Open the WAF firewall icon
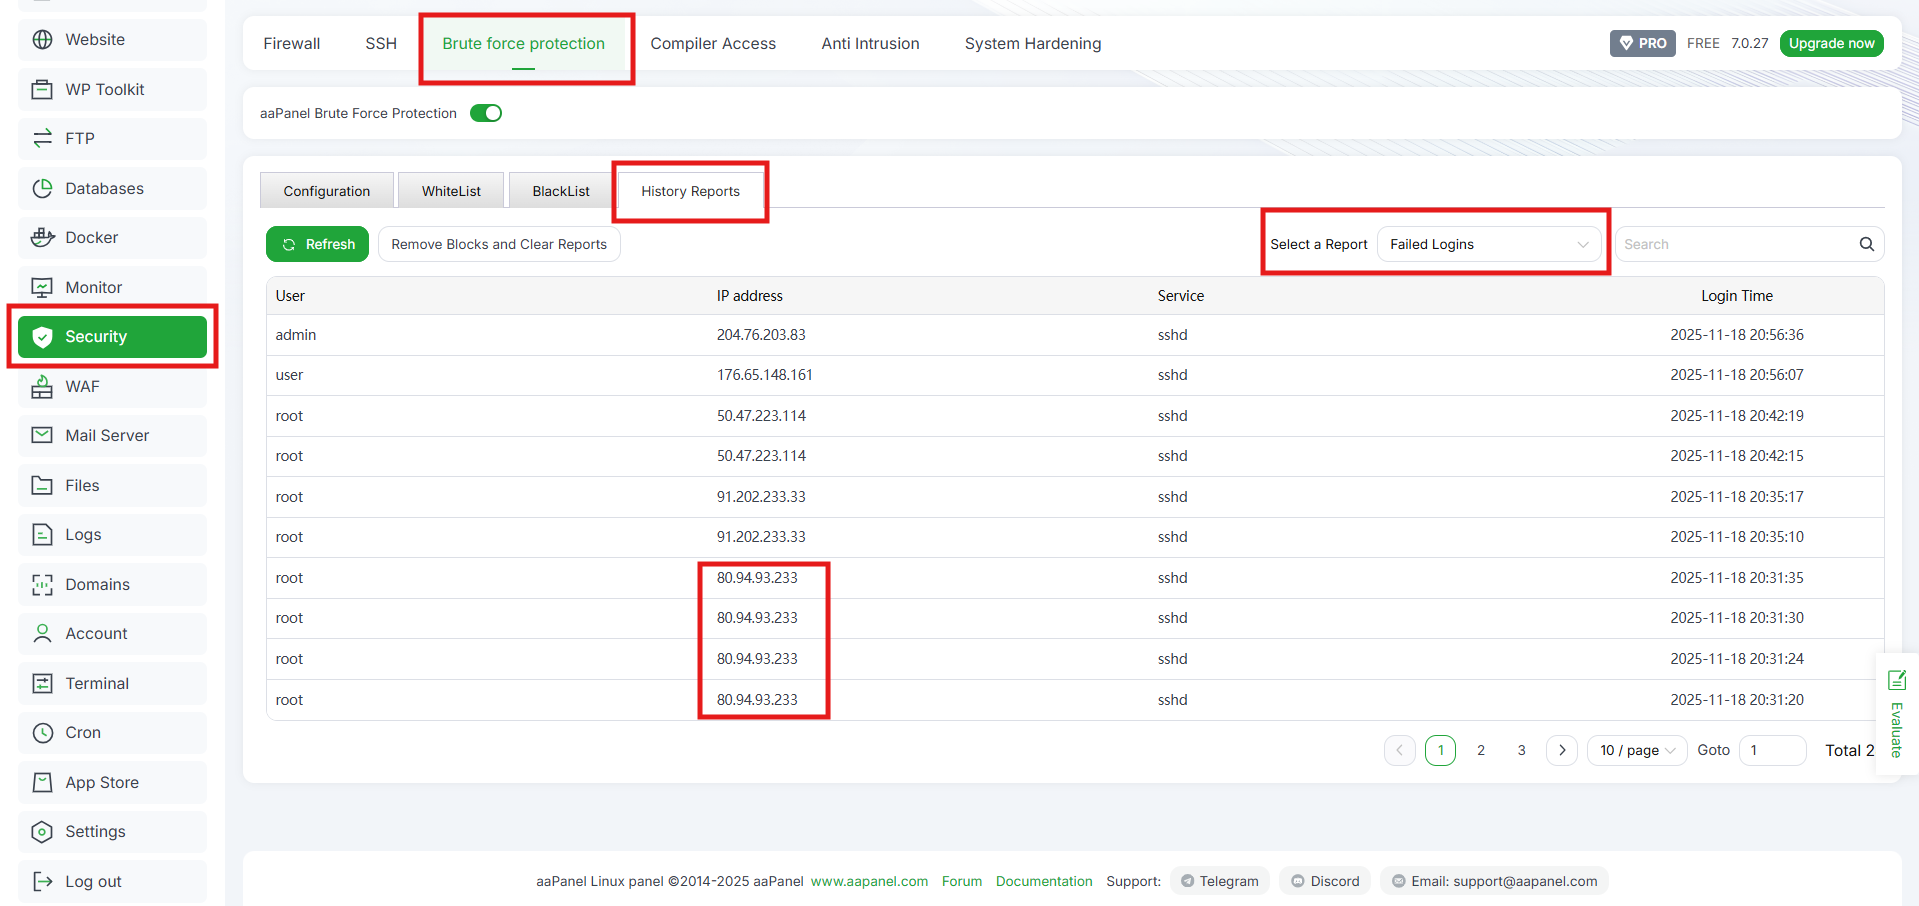1919x906 pixels. pos(42,386)
